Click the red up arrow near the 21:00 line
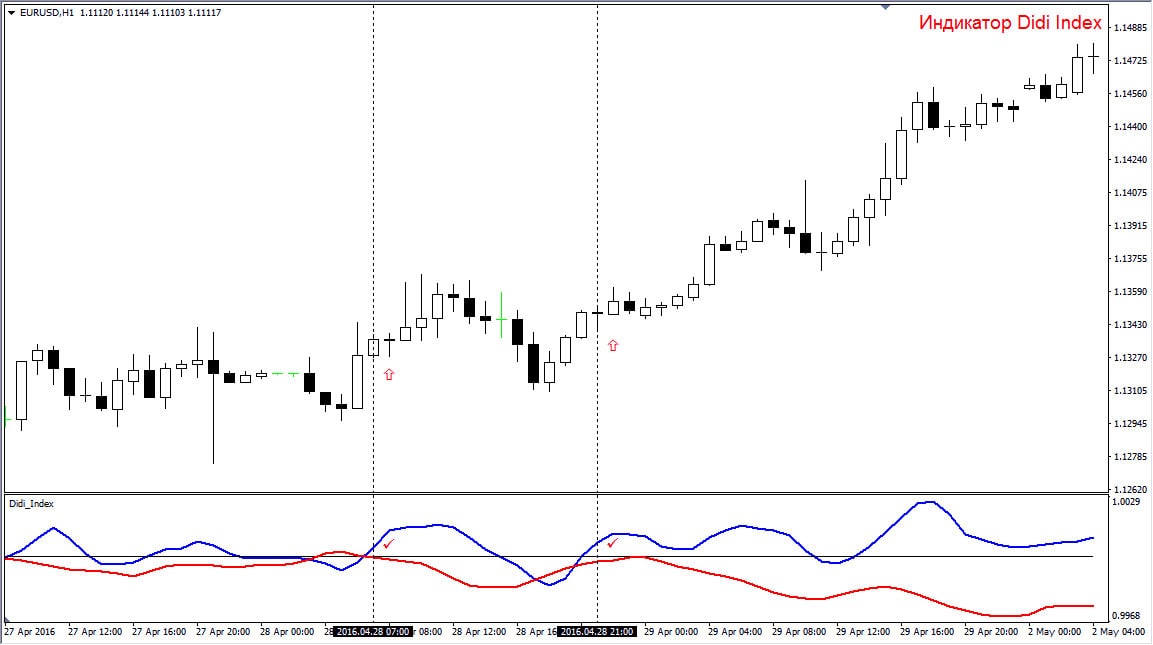The height and width of the screenshot is (645, 1153). click(613, 345)
